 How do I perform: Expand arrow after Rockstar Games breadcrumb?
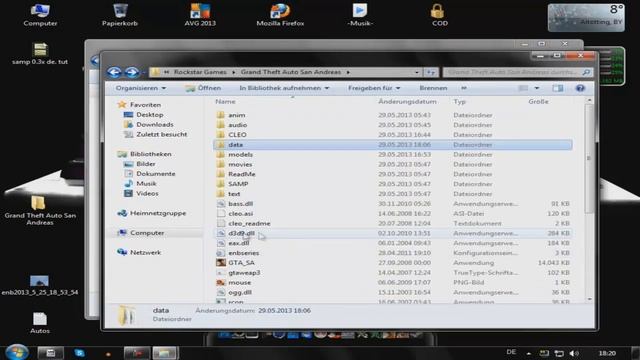[234, 72]
